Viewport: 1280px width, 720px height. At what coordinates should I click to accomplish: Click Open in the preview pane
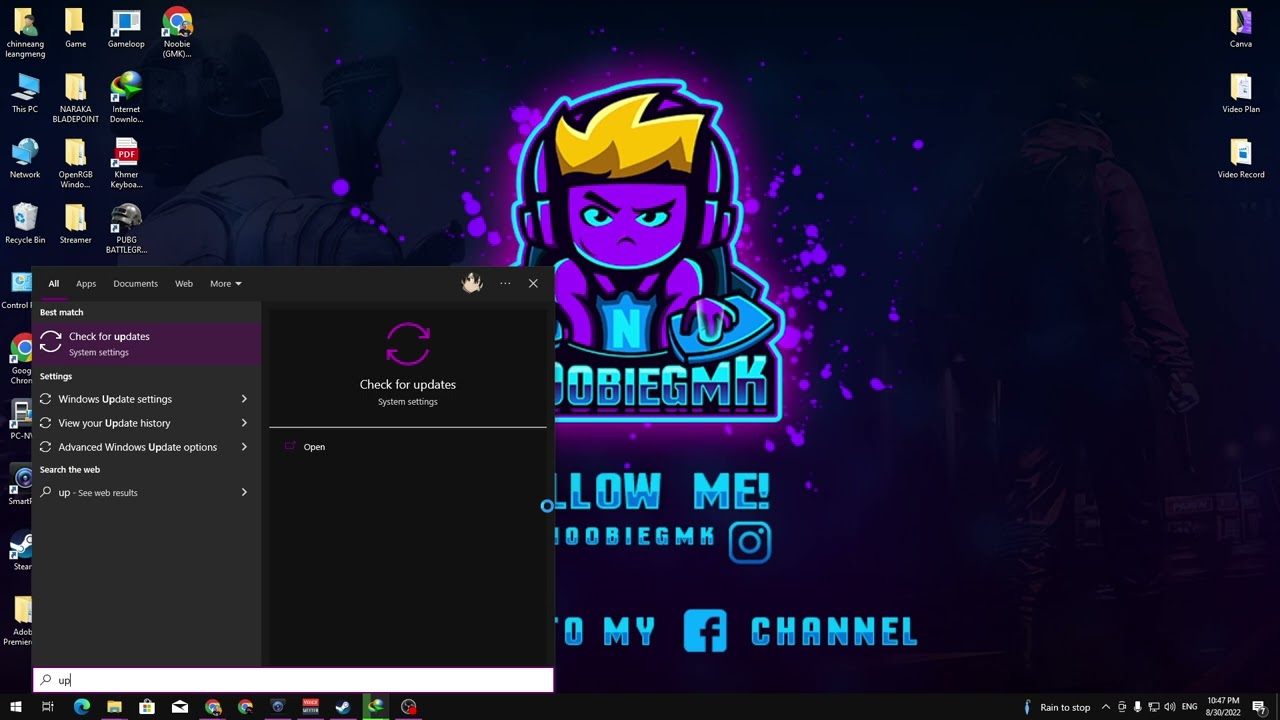tap(314, 447)
